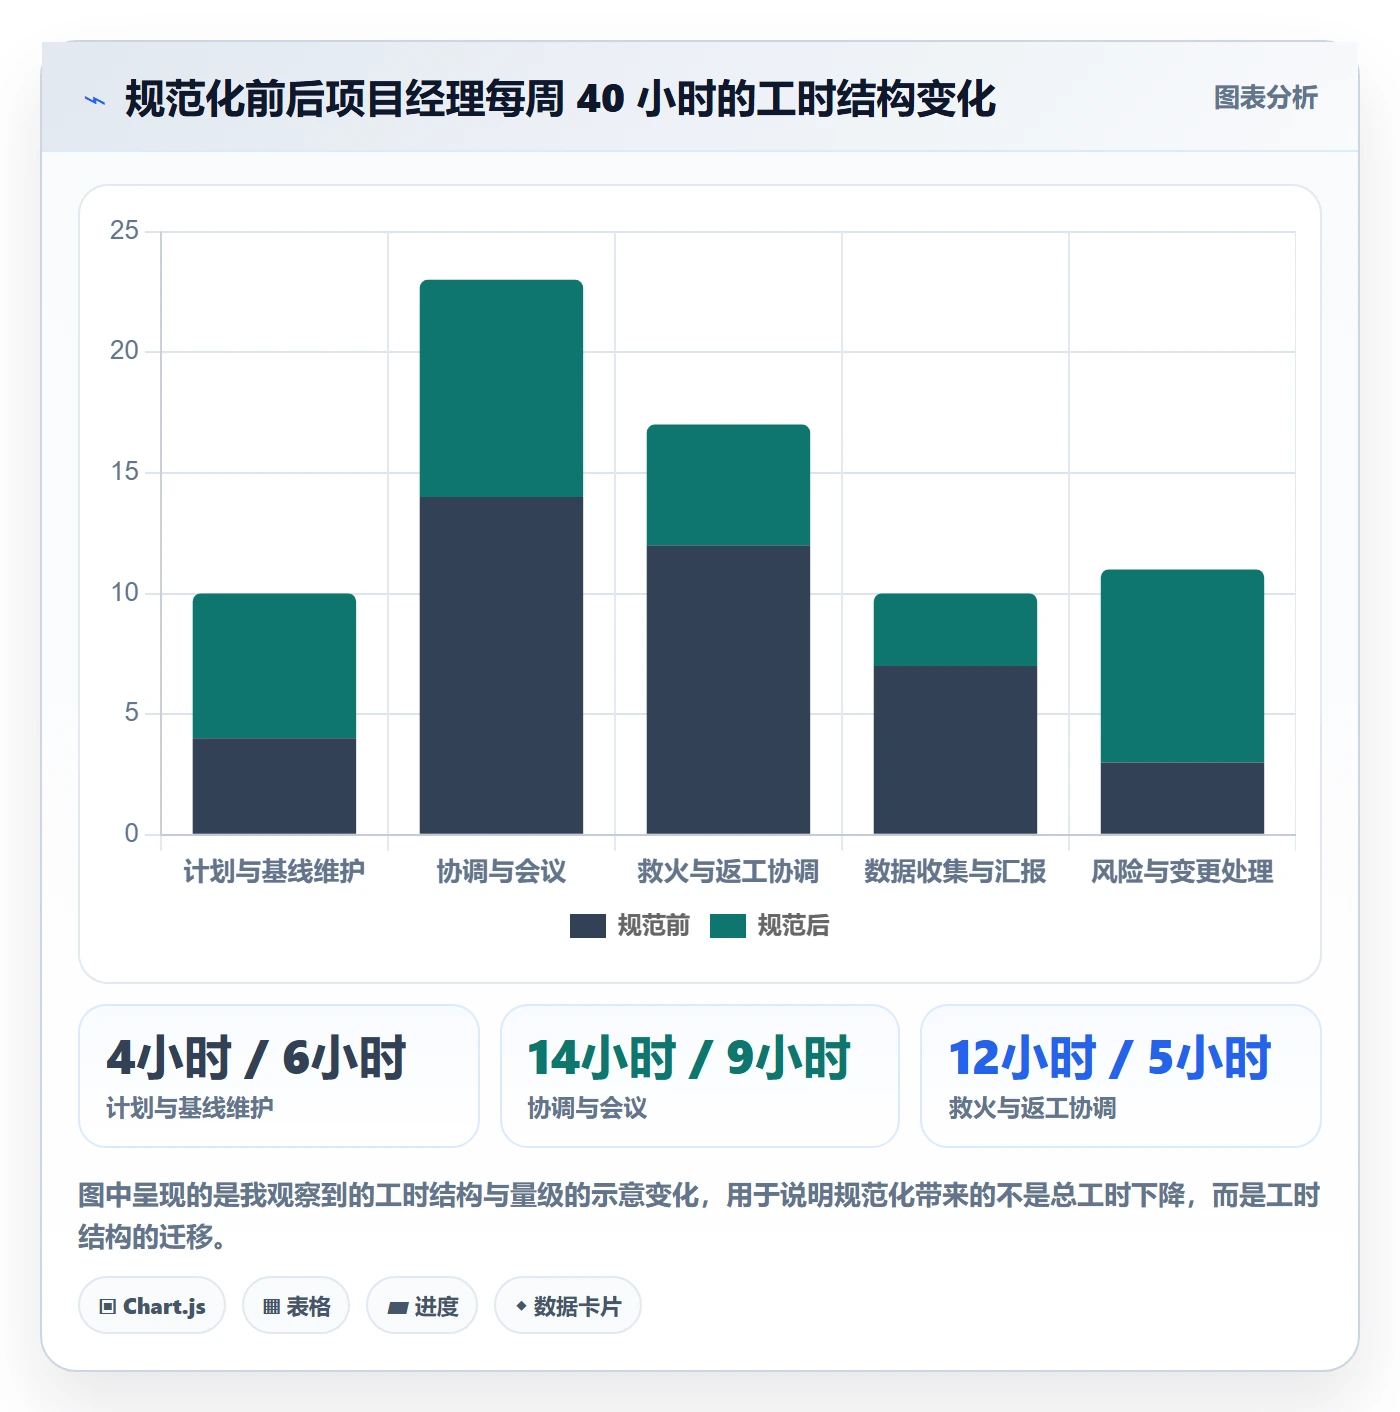Click the x-axis label 计划与基线维护
This screenshot has height=1412, width=1400.
click(x=274, y=871)
